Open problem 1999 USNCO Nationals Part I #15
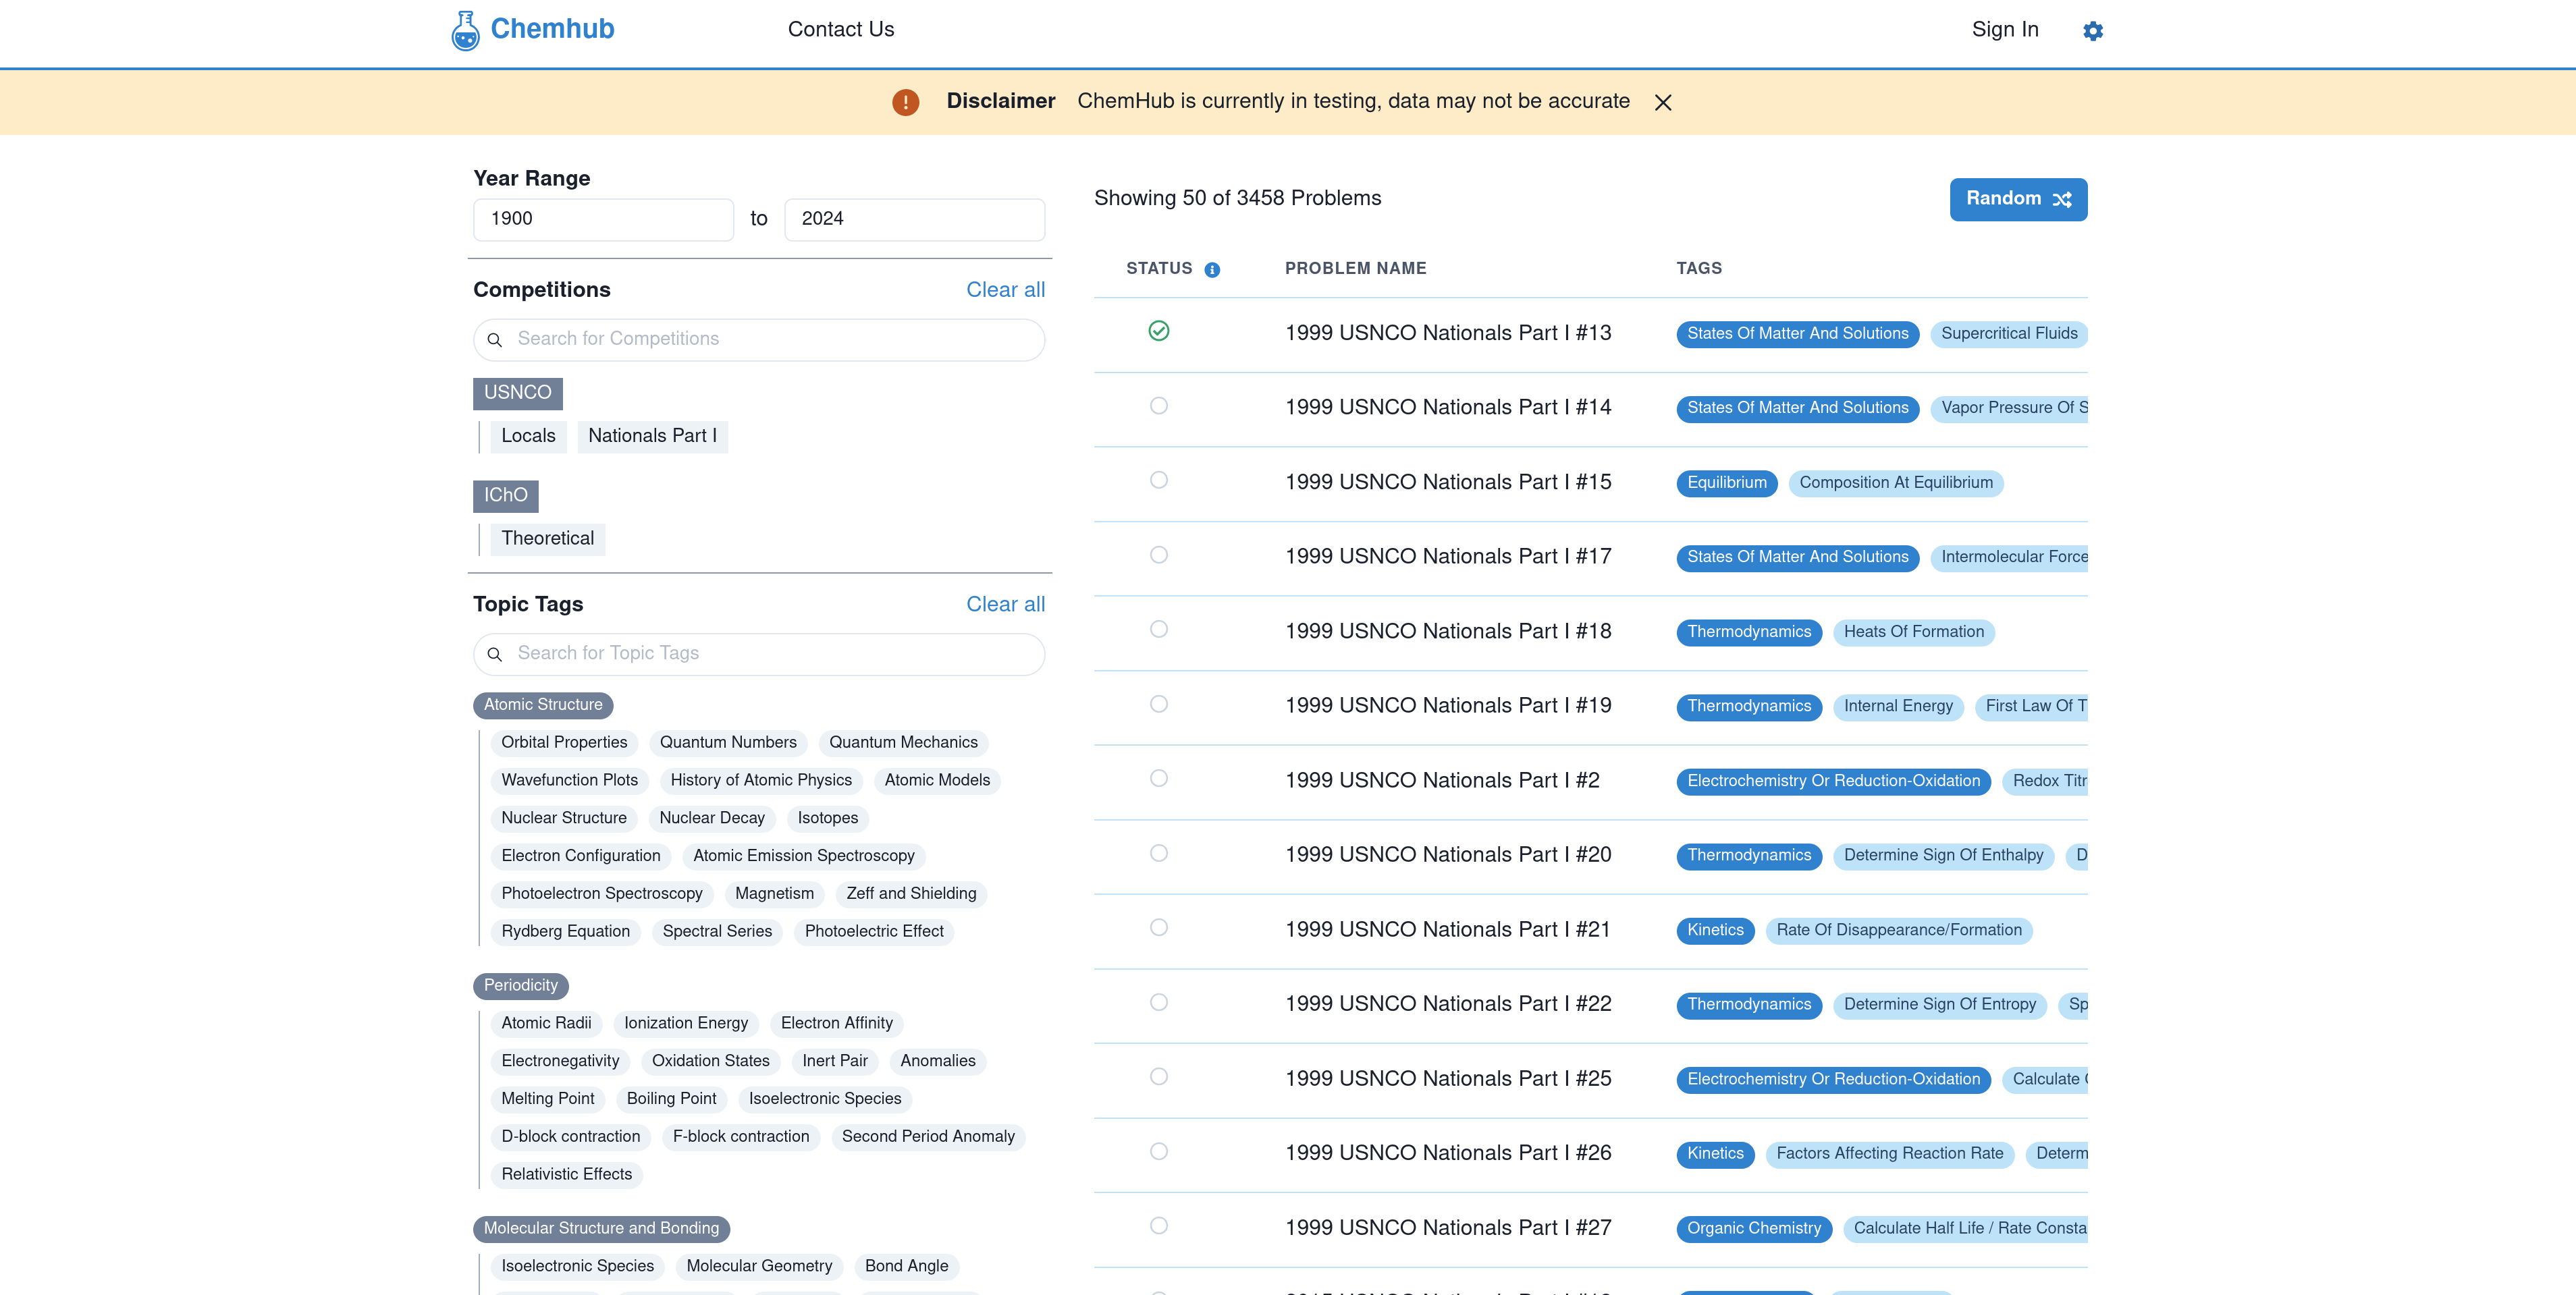This screenshot has width=2576, height=1295. pos(1447,482)
